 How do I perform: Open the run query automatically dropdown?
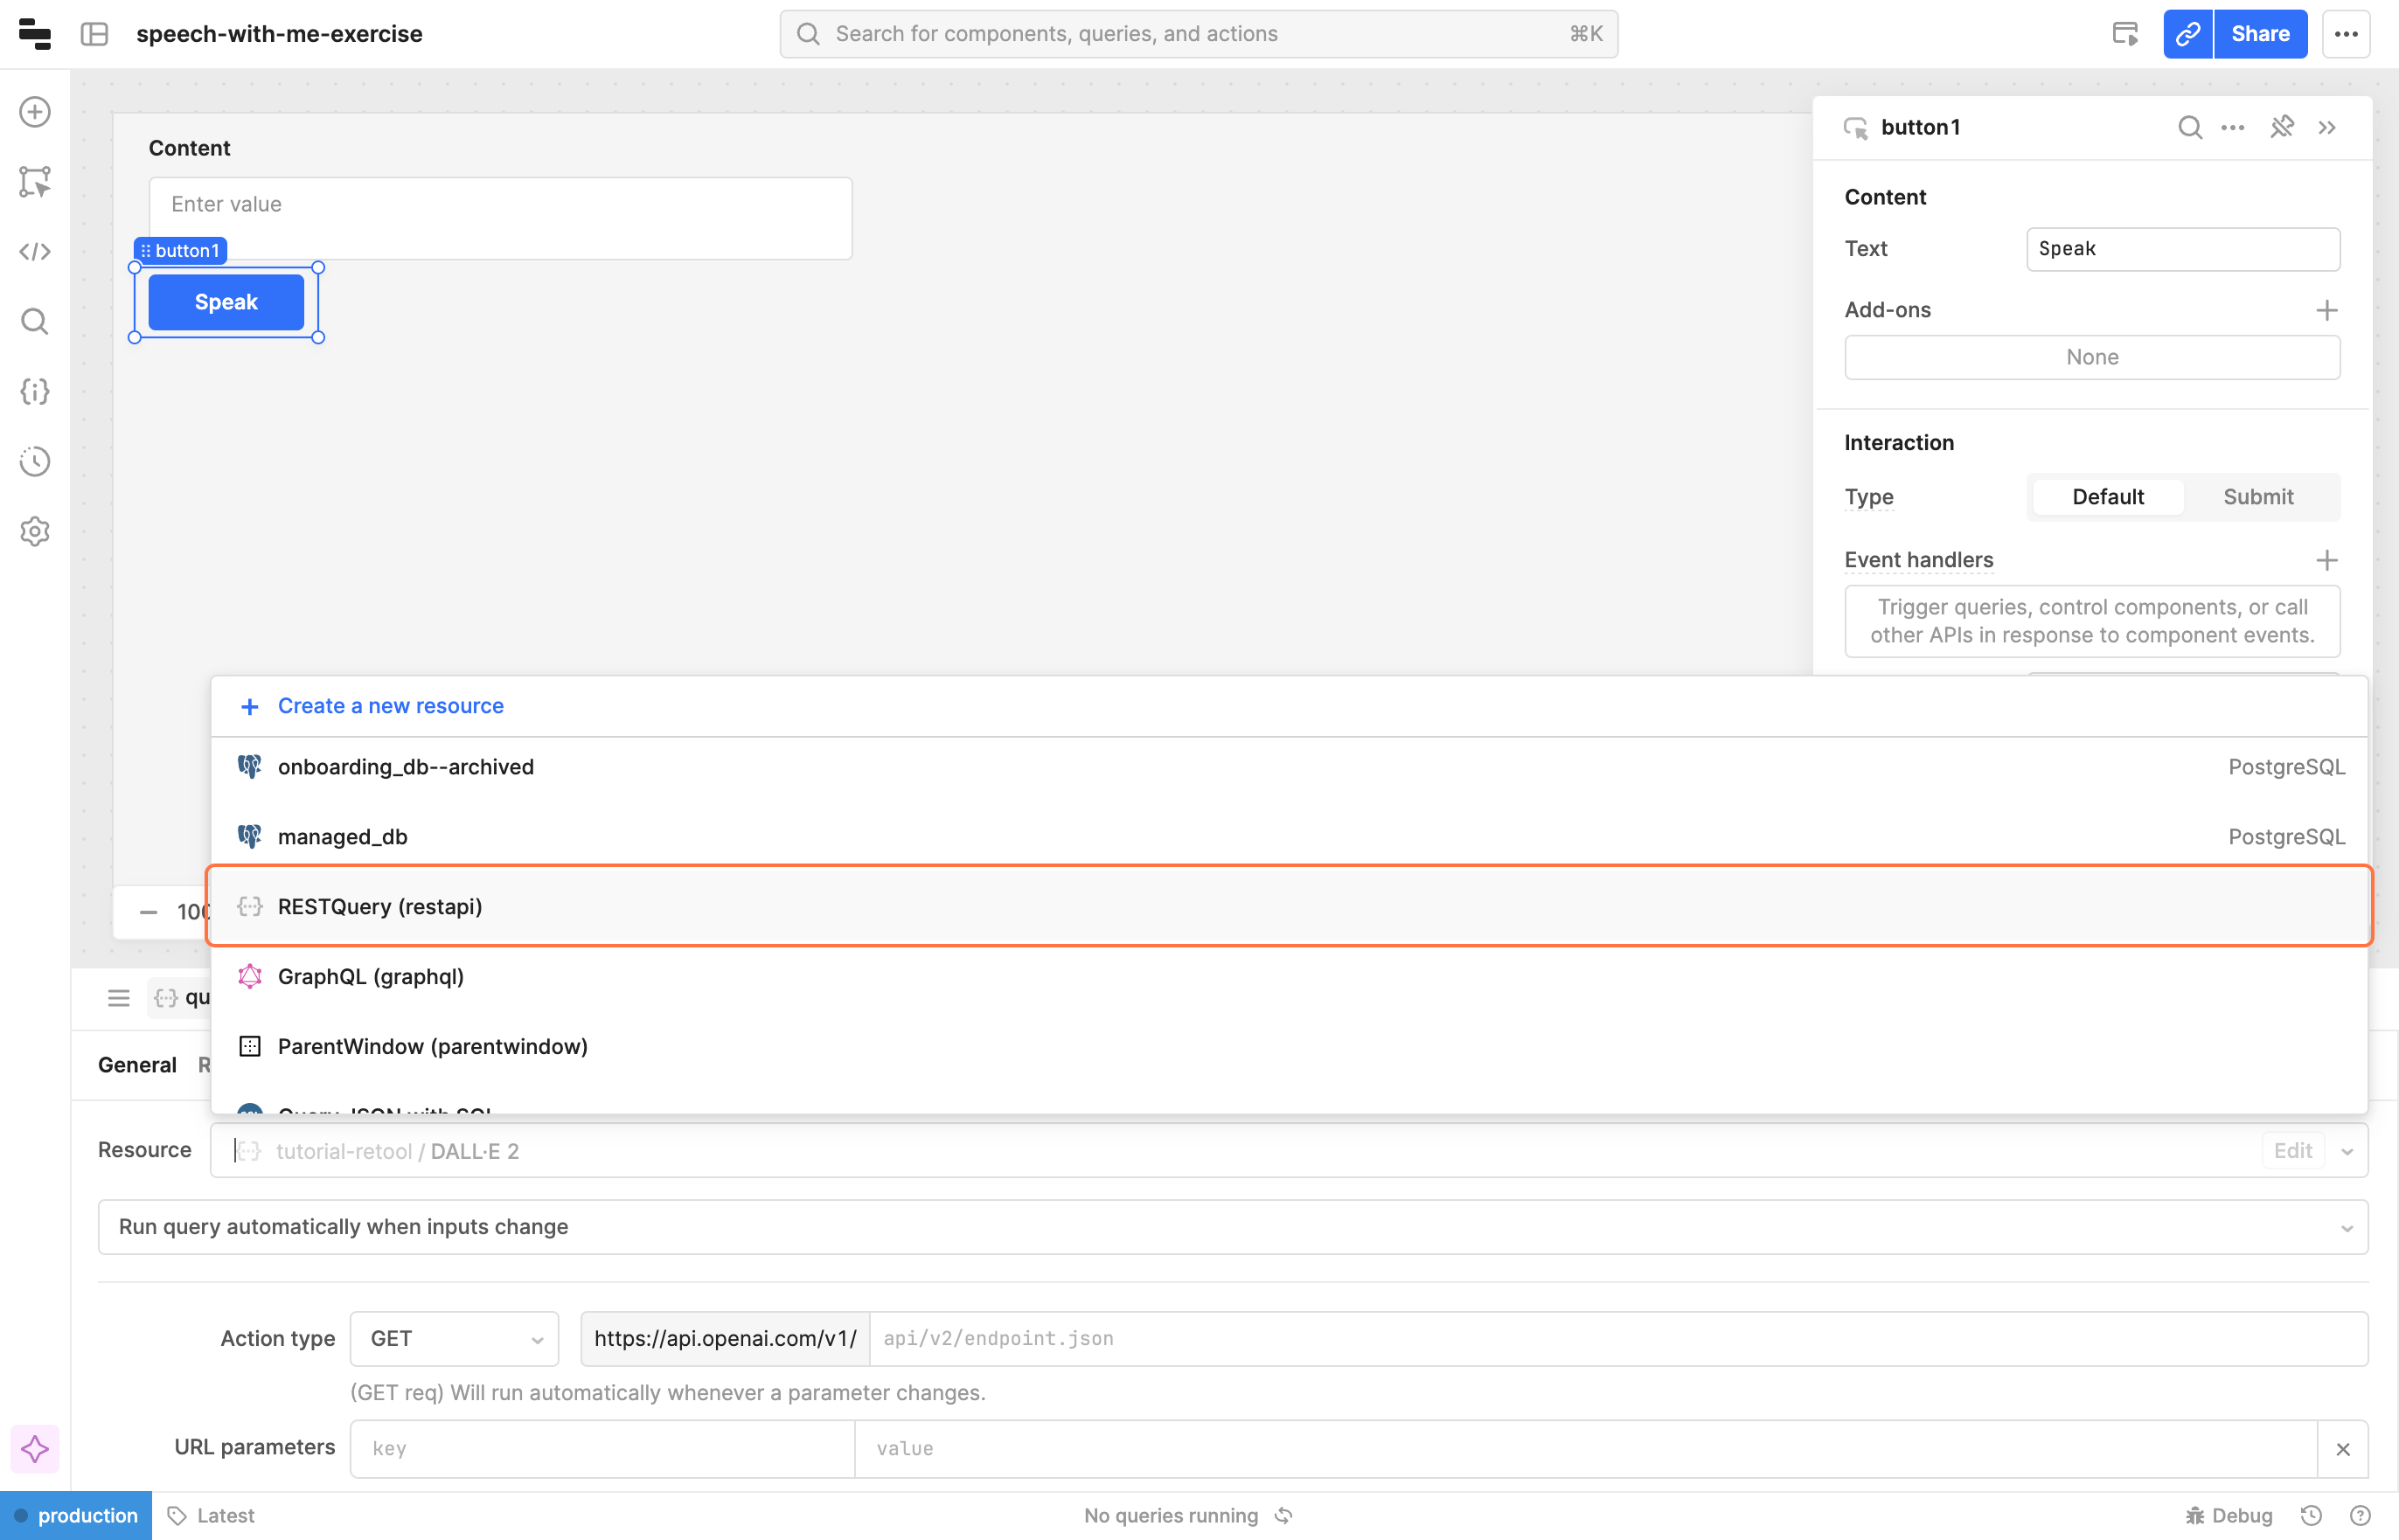tap(1232, 1227)
